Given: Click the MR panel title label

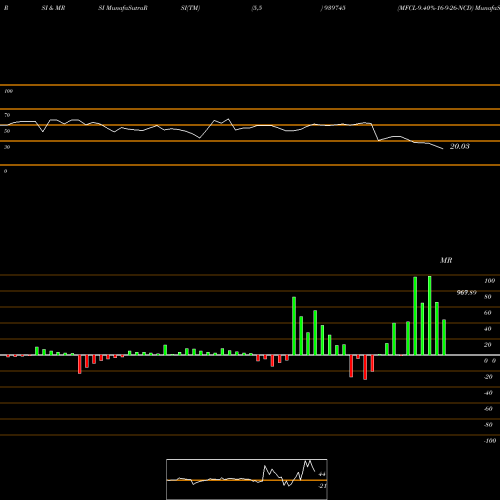Looking at the screenshot, I should click(446, 260).
